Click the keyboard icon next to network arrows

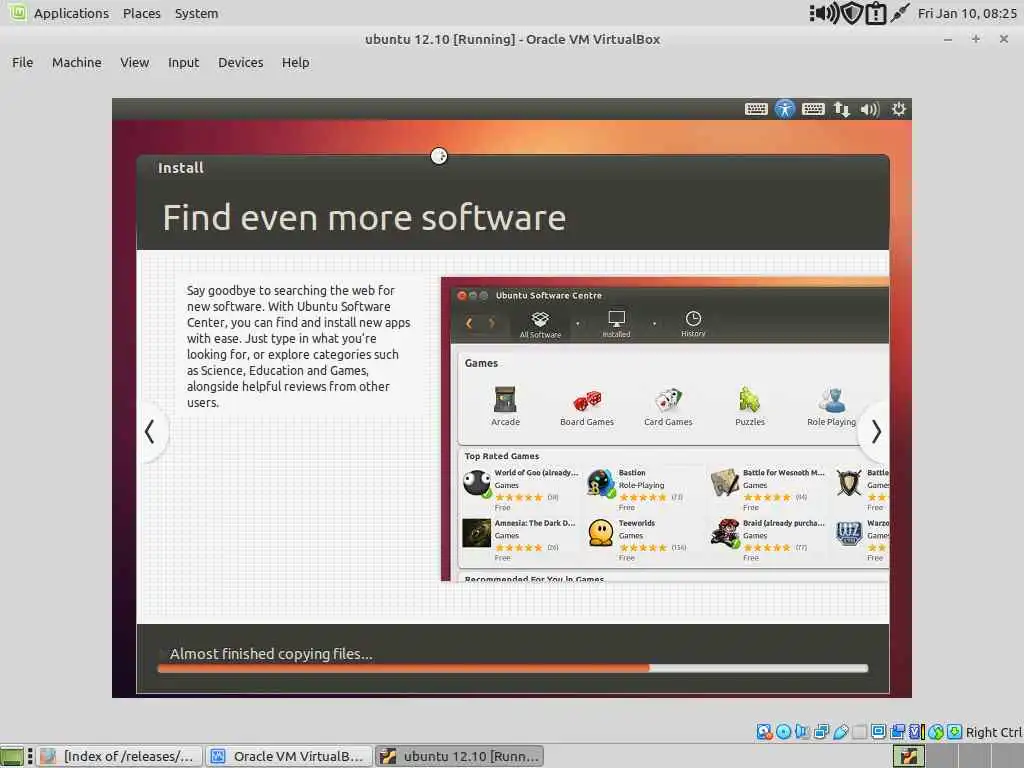[813, 109]
